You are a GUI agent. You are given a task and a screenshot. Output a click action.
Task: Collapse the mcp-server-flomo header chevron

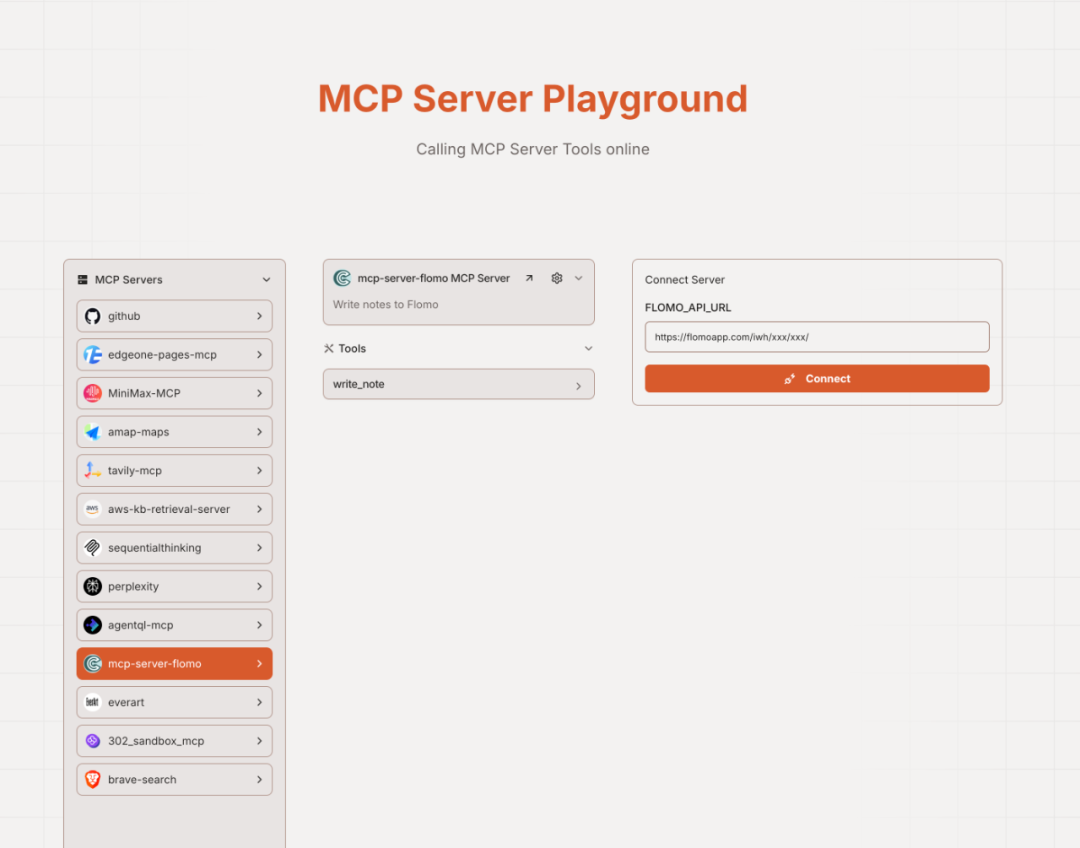579,278
